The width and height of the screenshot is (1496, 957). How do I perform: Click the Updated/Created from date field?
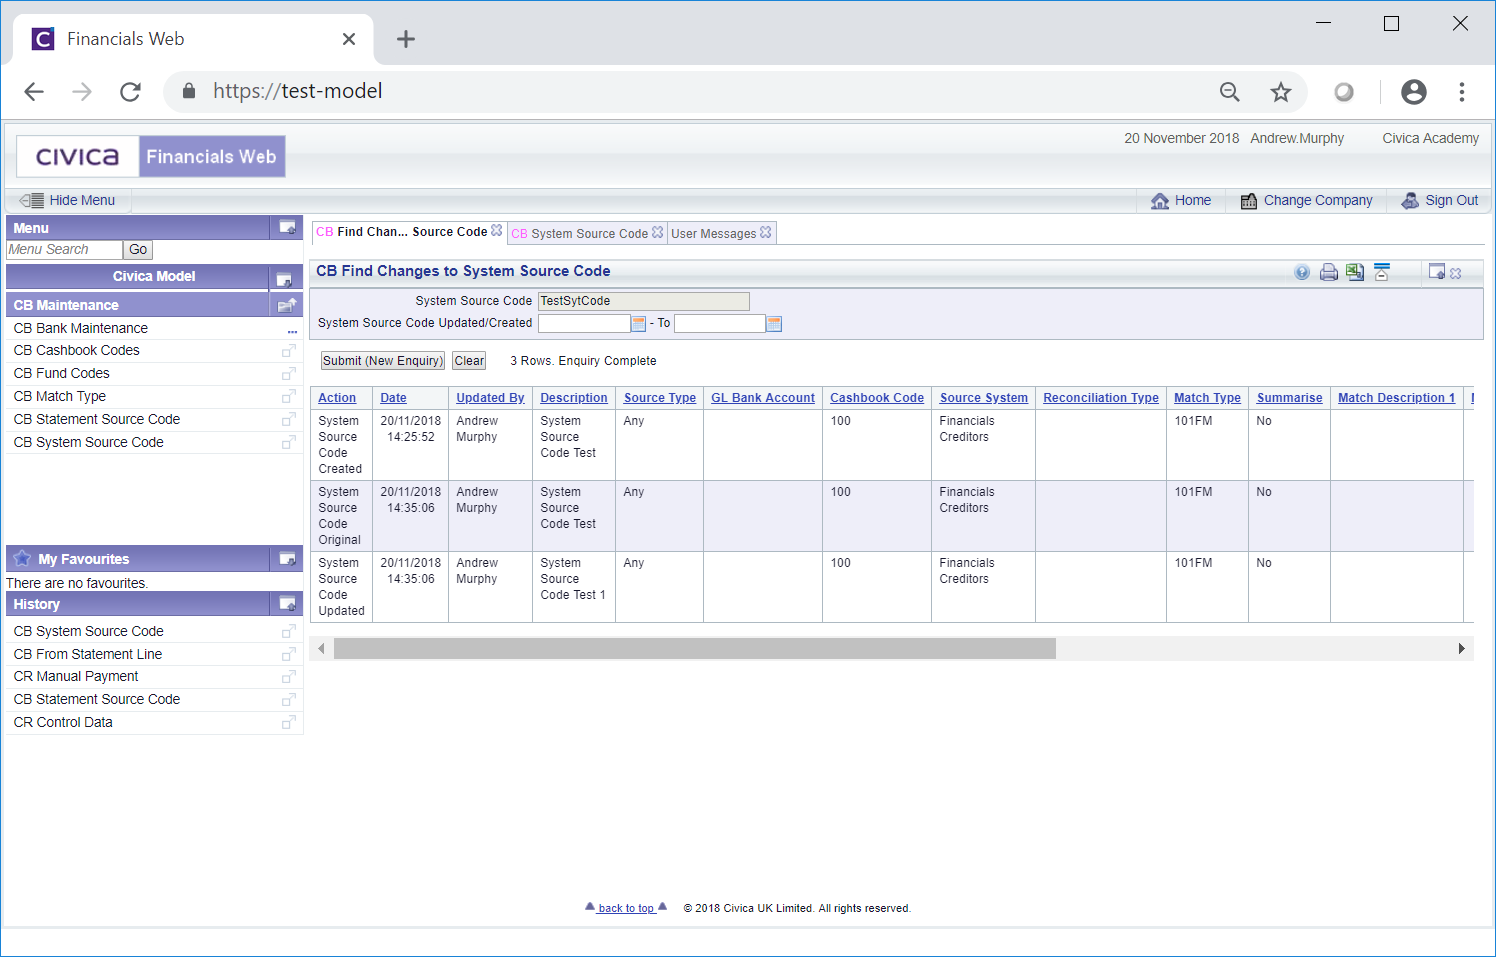click(585, 323)
